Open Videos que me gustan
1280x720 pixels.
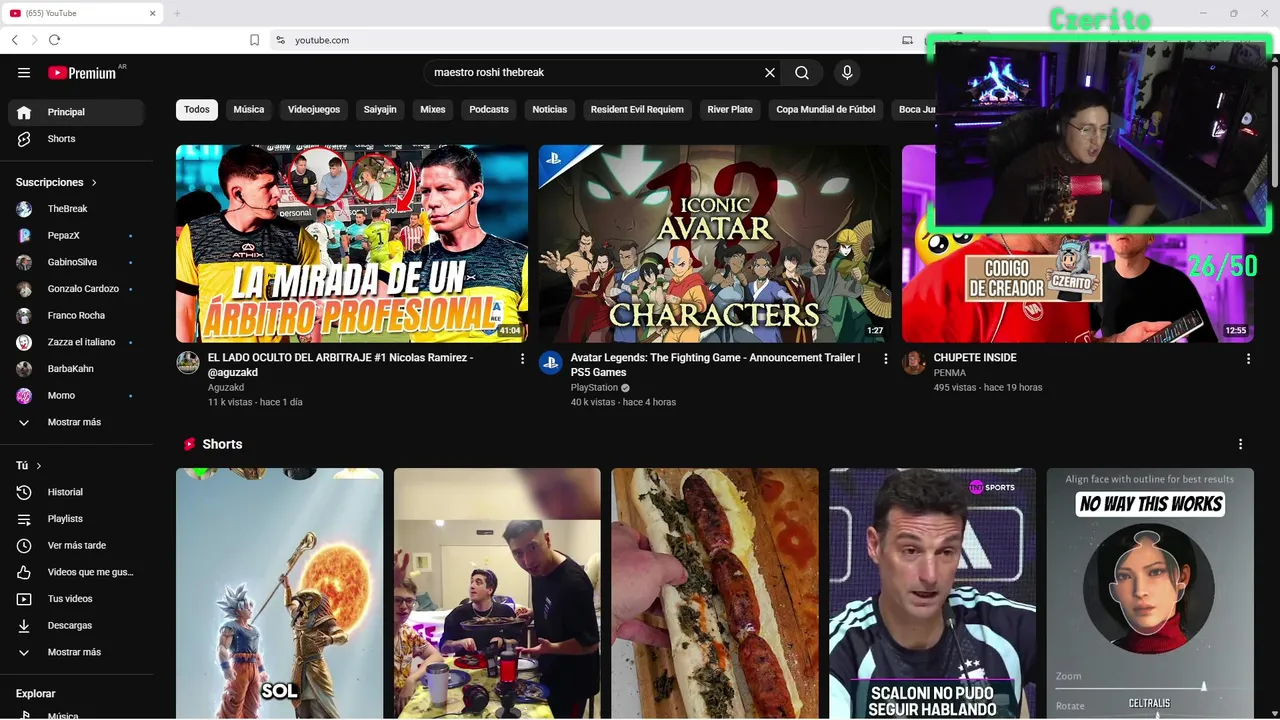click(76, 572)
